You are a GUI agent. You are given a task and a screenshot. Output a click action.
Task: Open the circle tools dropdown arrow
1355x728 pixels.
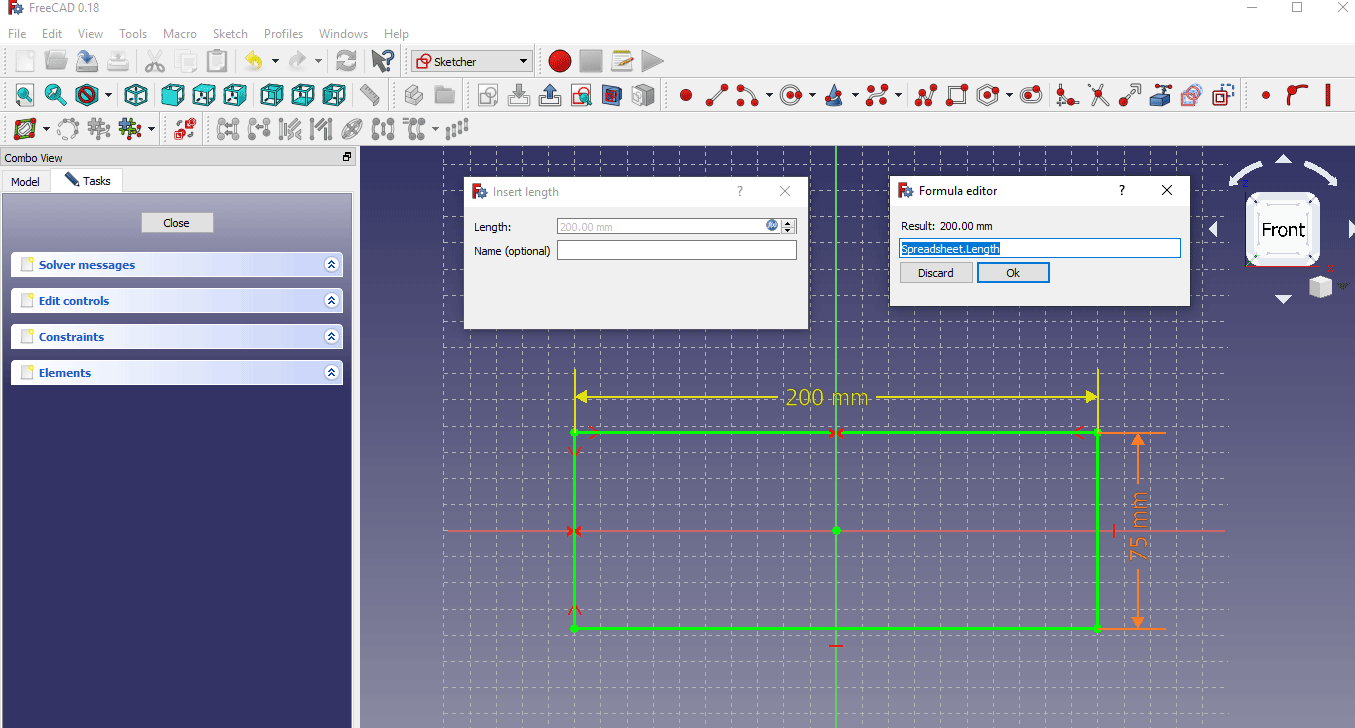pos(812,95)
